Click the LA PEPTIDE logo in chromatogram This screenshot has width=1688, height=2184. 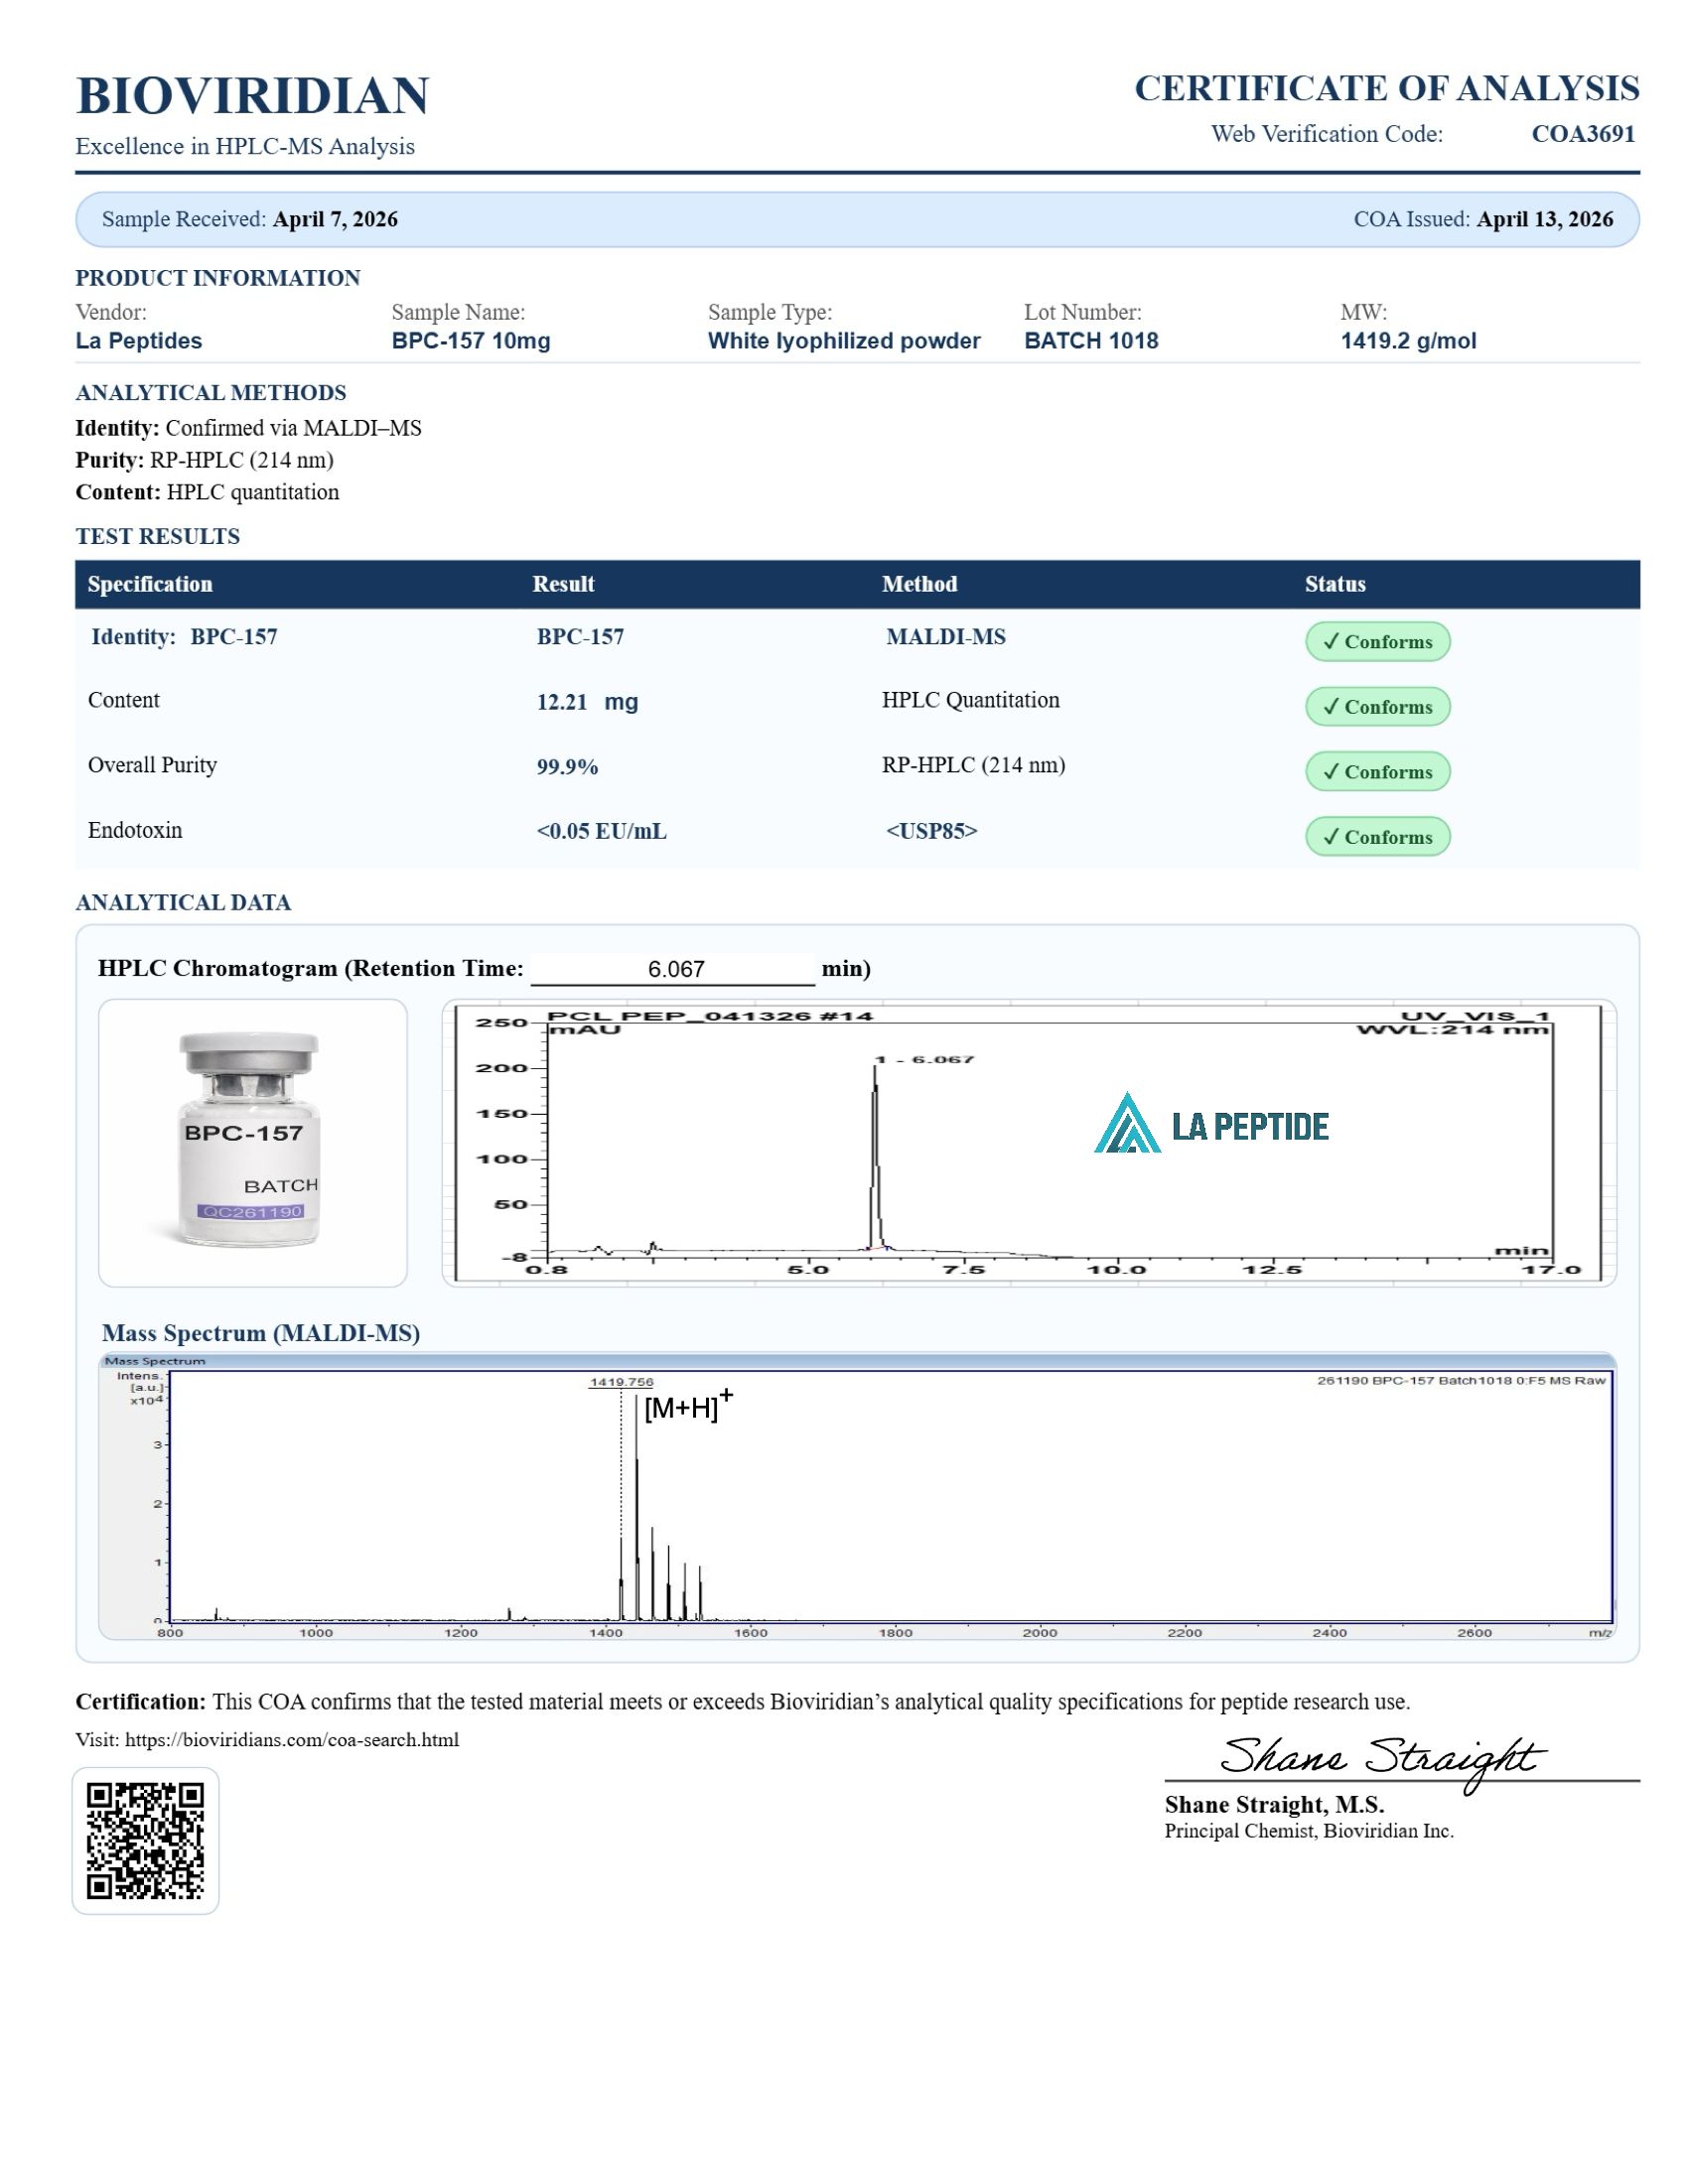coord(1210,1124)
